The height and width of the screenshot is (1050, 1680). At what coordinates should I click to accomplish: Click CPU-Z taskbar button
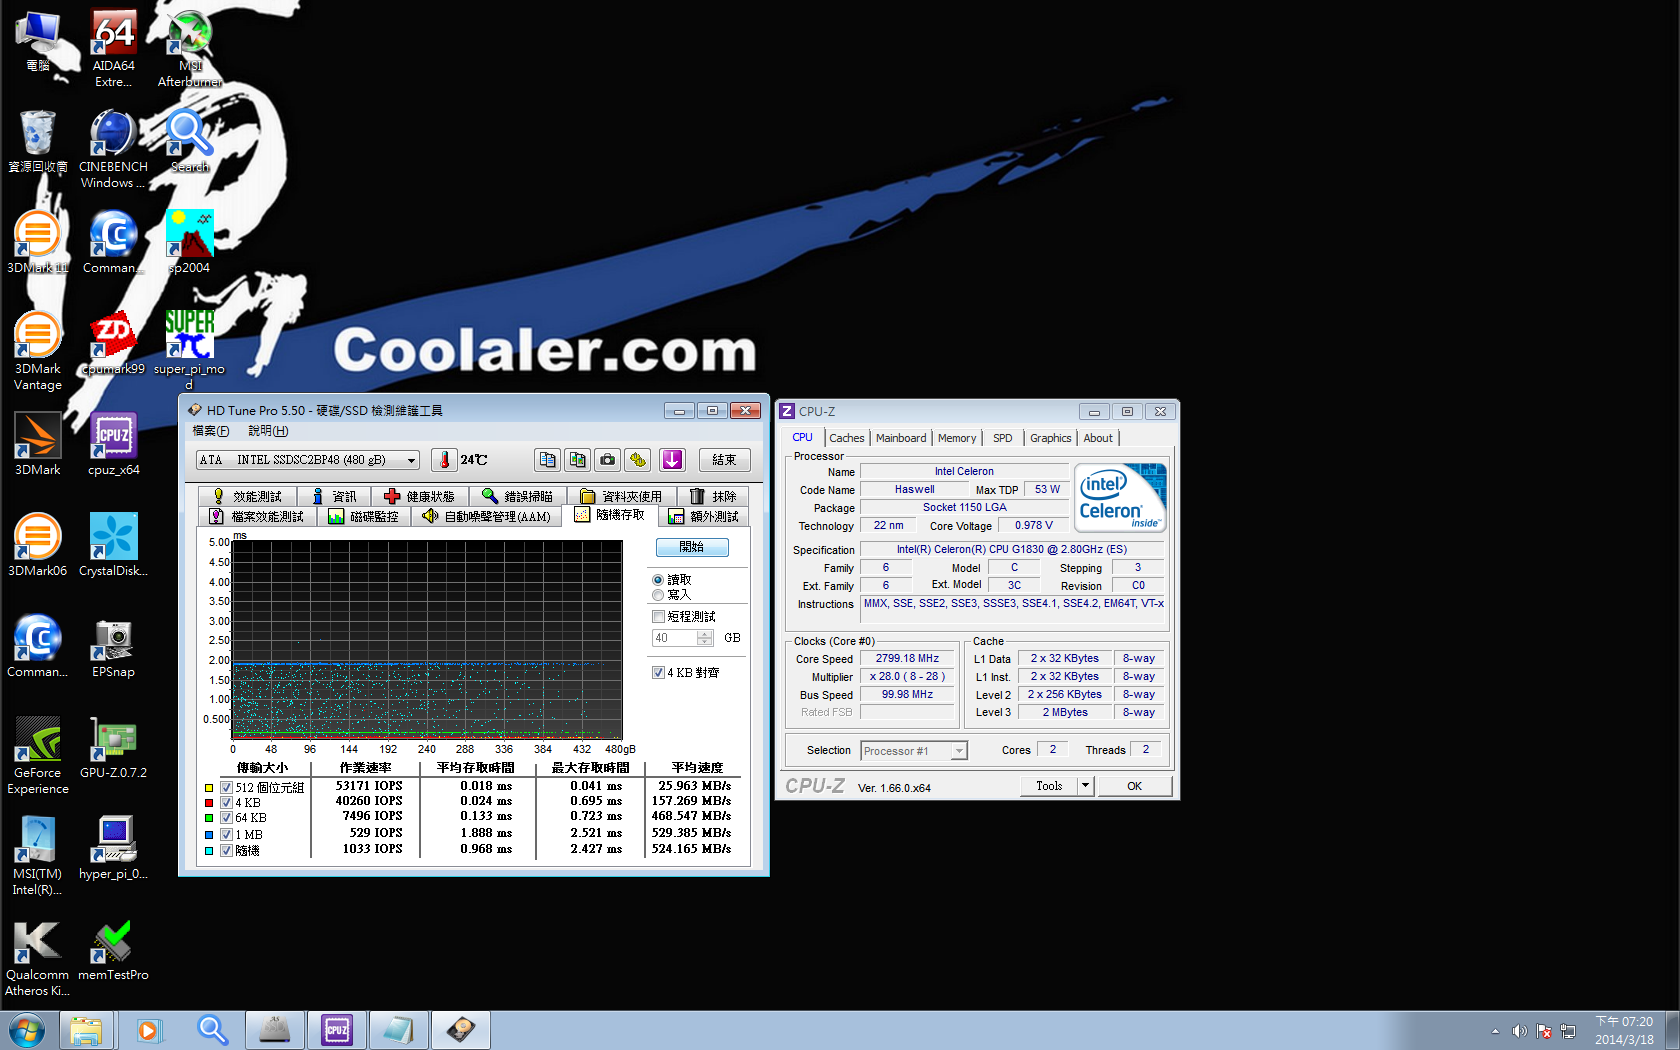(x=337, y=1030)
